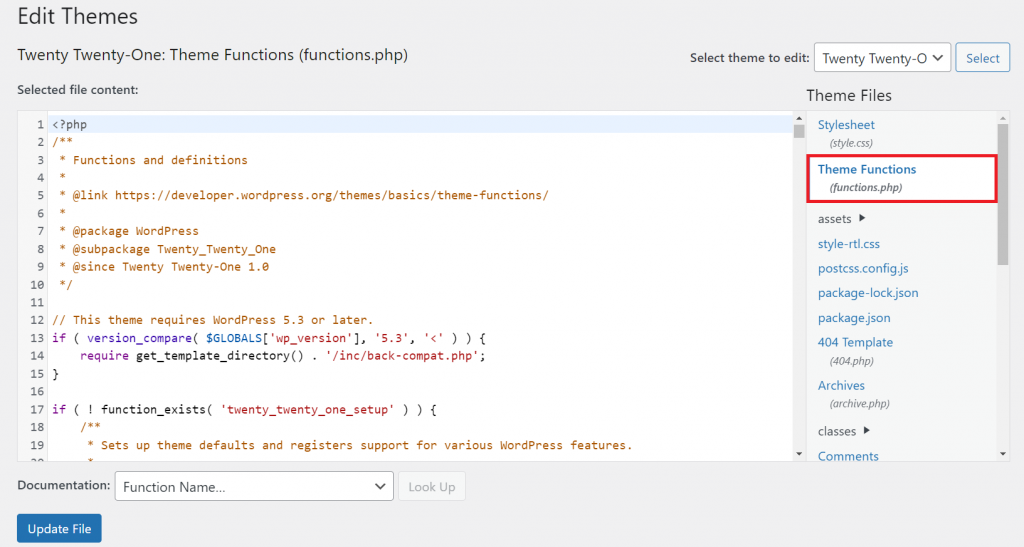Image resolution: width=1024 pixels, height=547 pixels.
Task: Select Theme Functions functions.php file
Action: [x=866, y=170]
